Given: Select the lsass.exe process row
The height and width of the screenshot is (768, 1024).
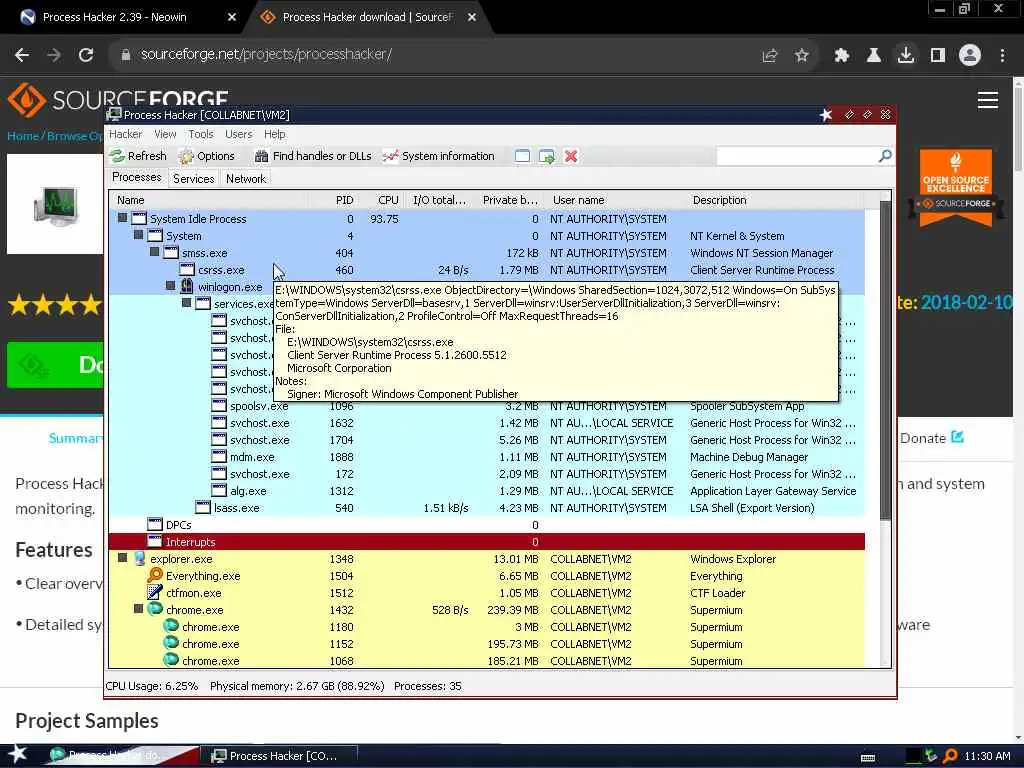Looking at the screenshot, I should coord(487,508).
